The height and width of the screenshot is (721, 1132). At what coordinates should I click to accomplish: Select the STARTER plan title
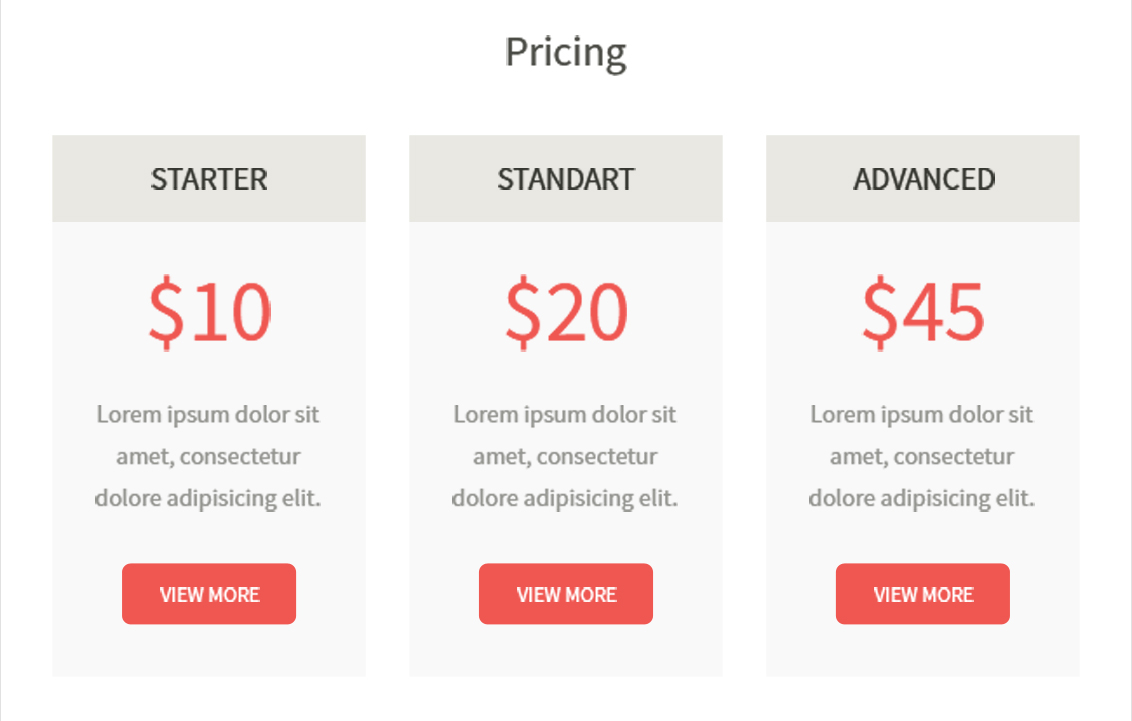(x=209, y=179)
